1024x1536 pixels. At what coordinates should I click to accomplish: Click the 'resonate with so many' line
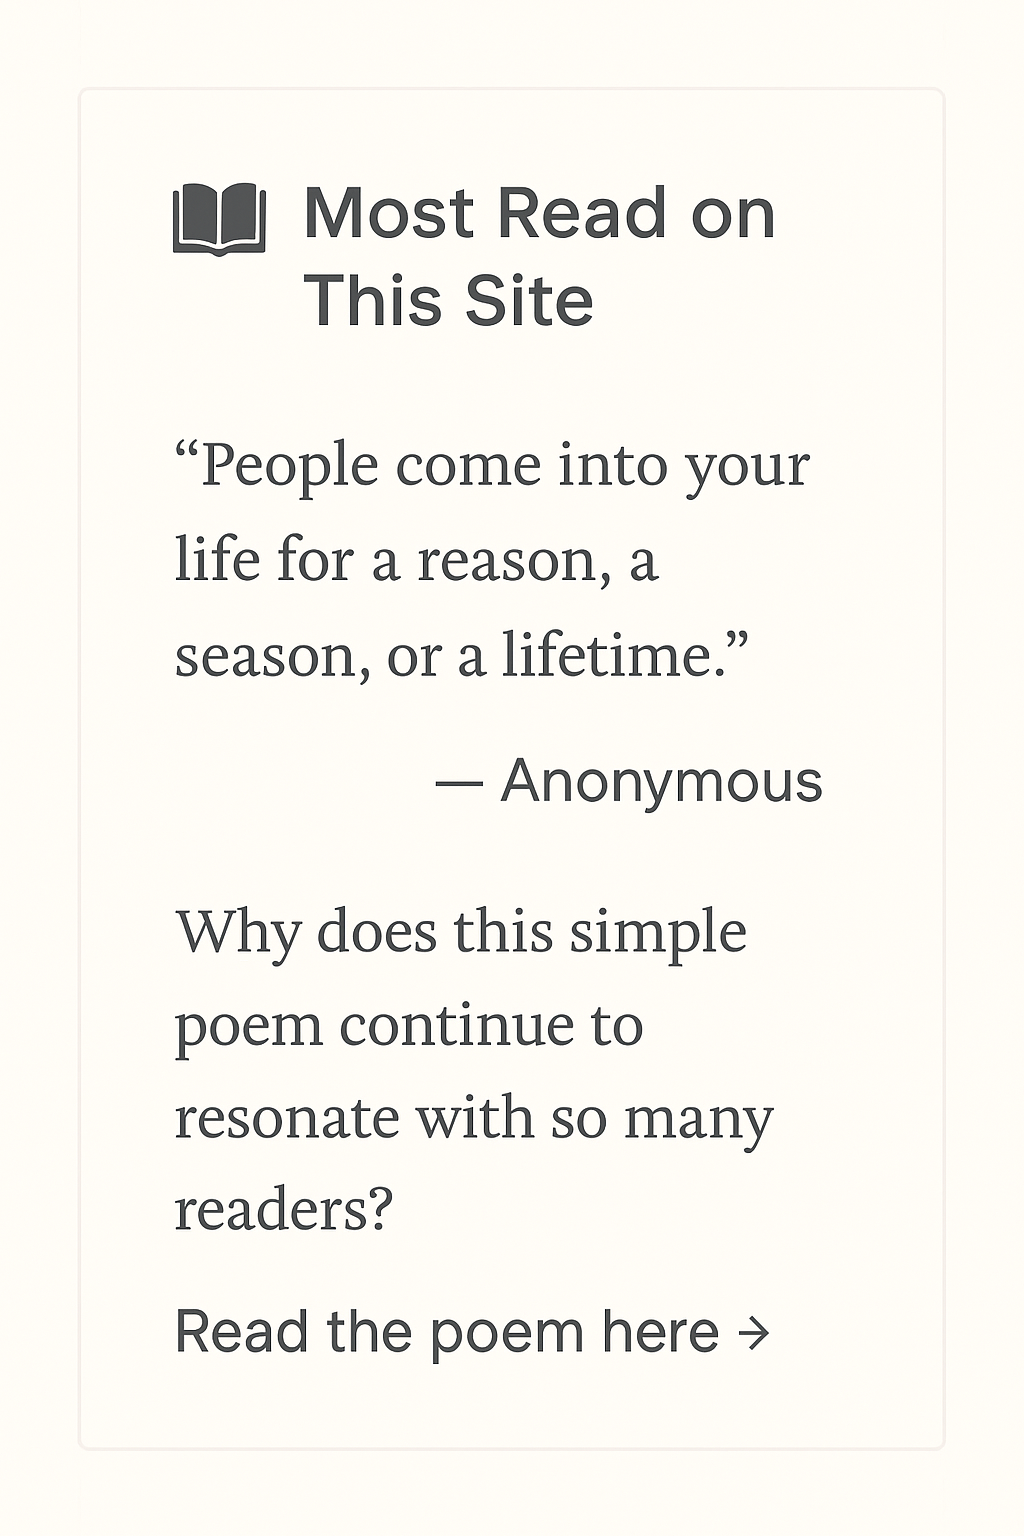[x=474, y=1118]
